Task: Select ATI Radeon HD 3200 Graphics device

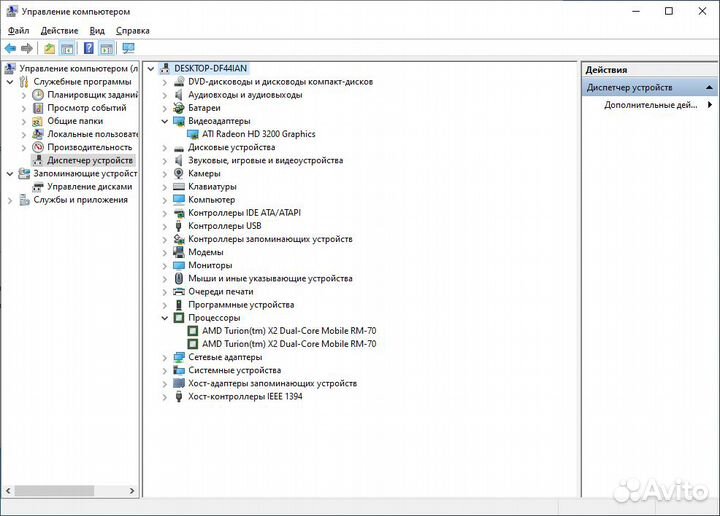Action: pyautogui.click(x=258, y=134)
